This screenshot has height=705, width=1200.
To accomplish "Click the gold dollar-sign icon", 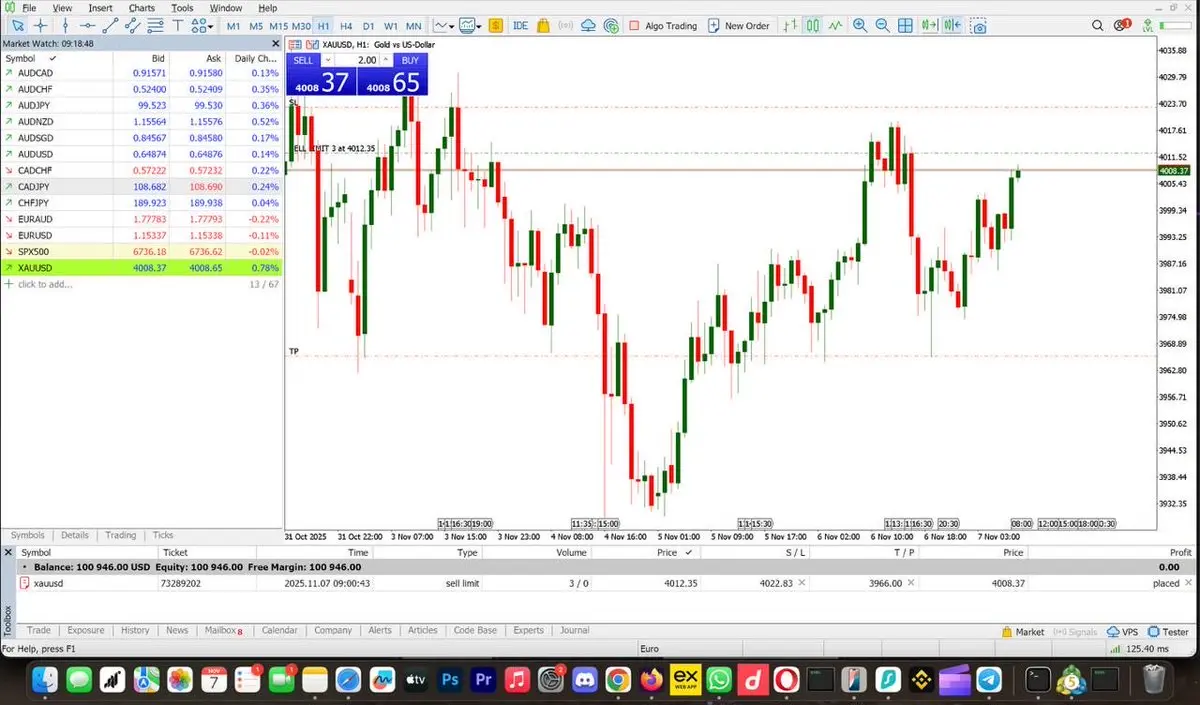I will [x=494, y=25].
